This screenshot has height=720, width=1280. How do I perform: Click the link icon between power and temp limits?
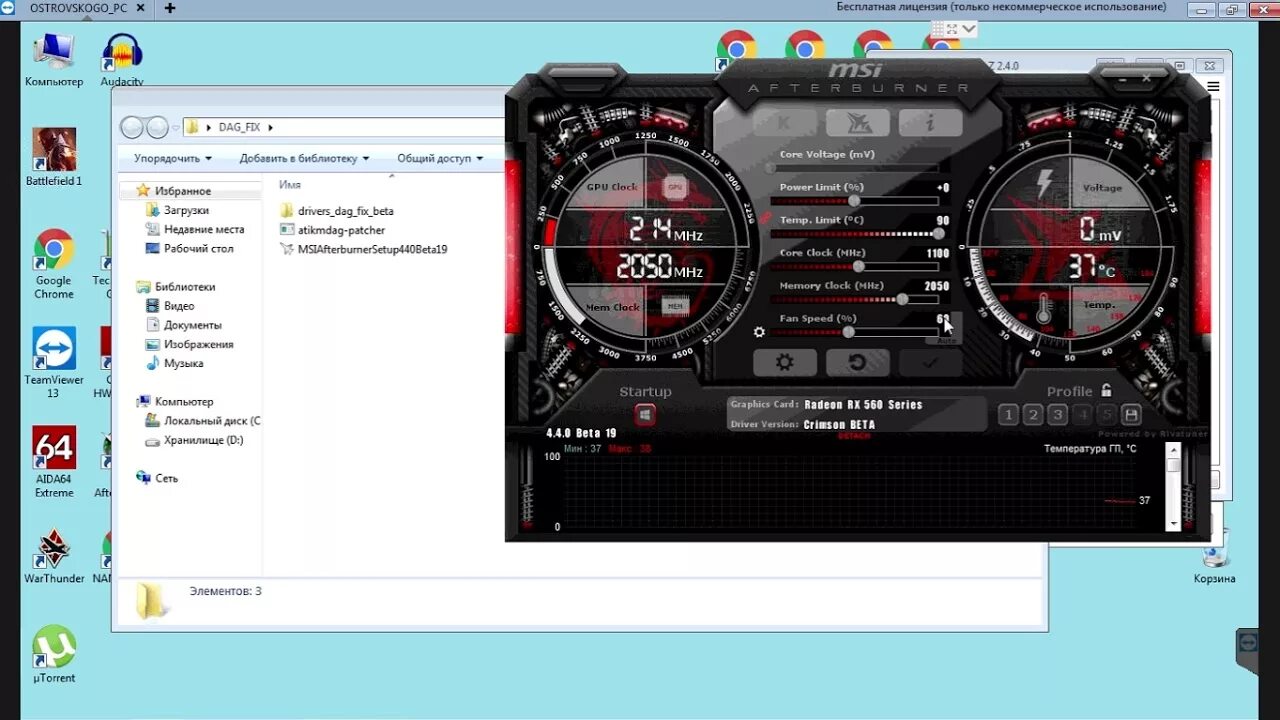click(x=765, y=217)
